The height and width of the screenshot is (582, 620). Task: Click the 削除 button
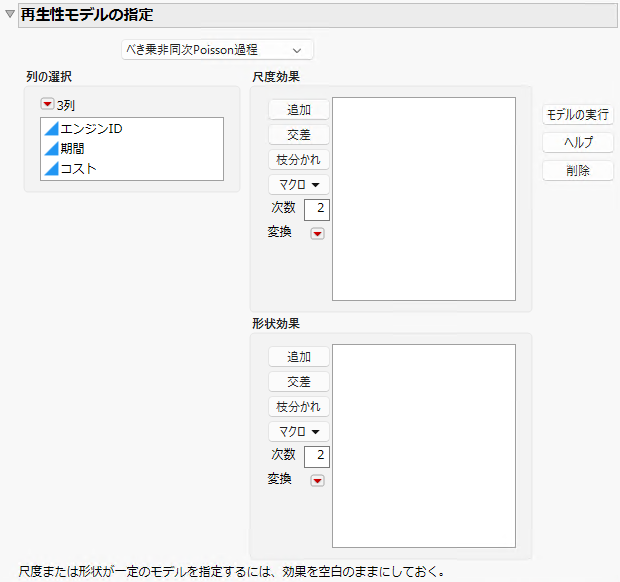point(578,170)
